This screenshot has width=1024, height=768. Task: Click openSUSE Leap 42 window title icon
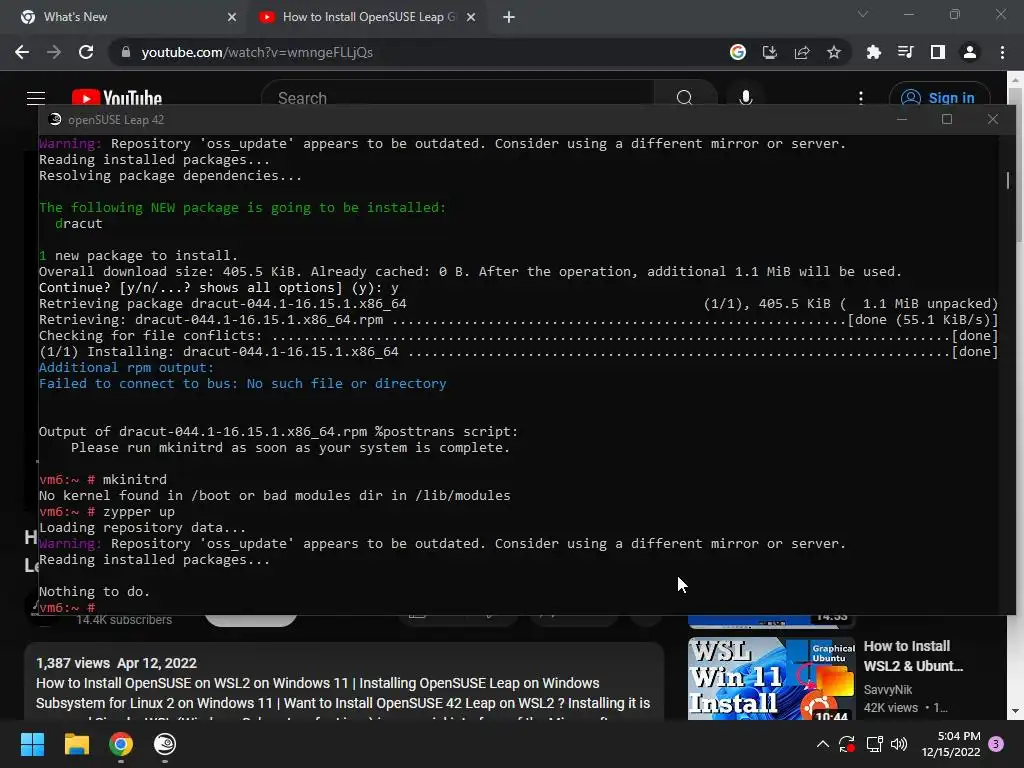point(56,120)
